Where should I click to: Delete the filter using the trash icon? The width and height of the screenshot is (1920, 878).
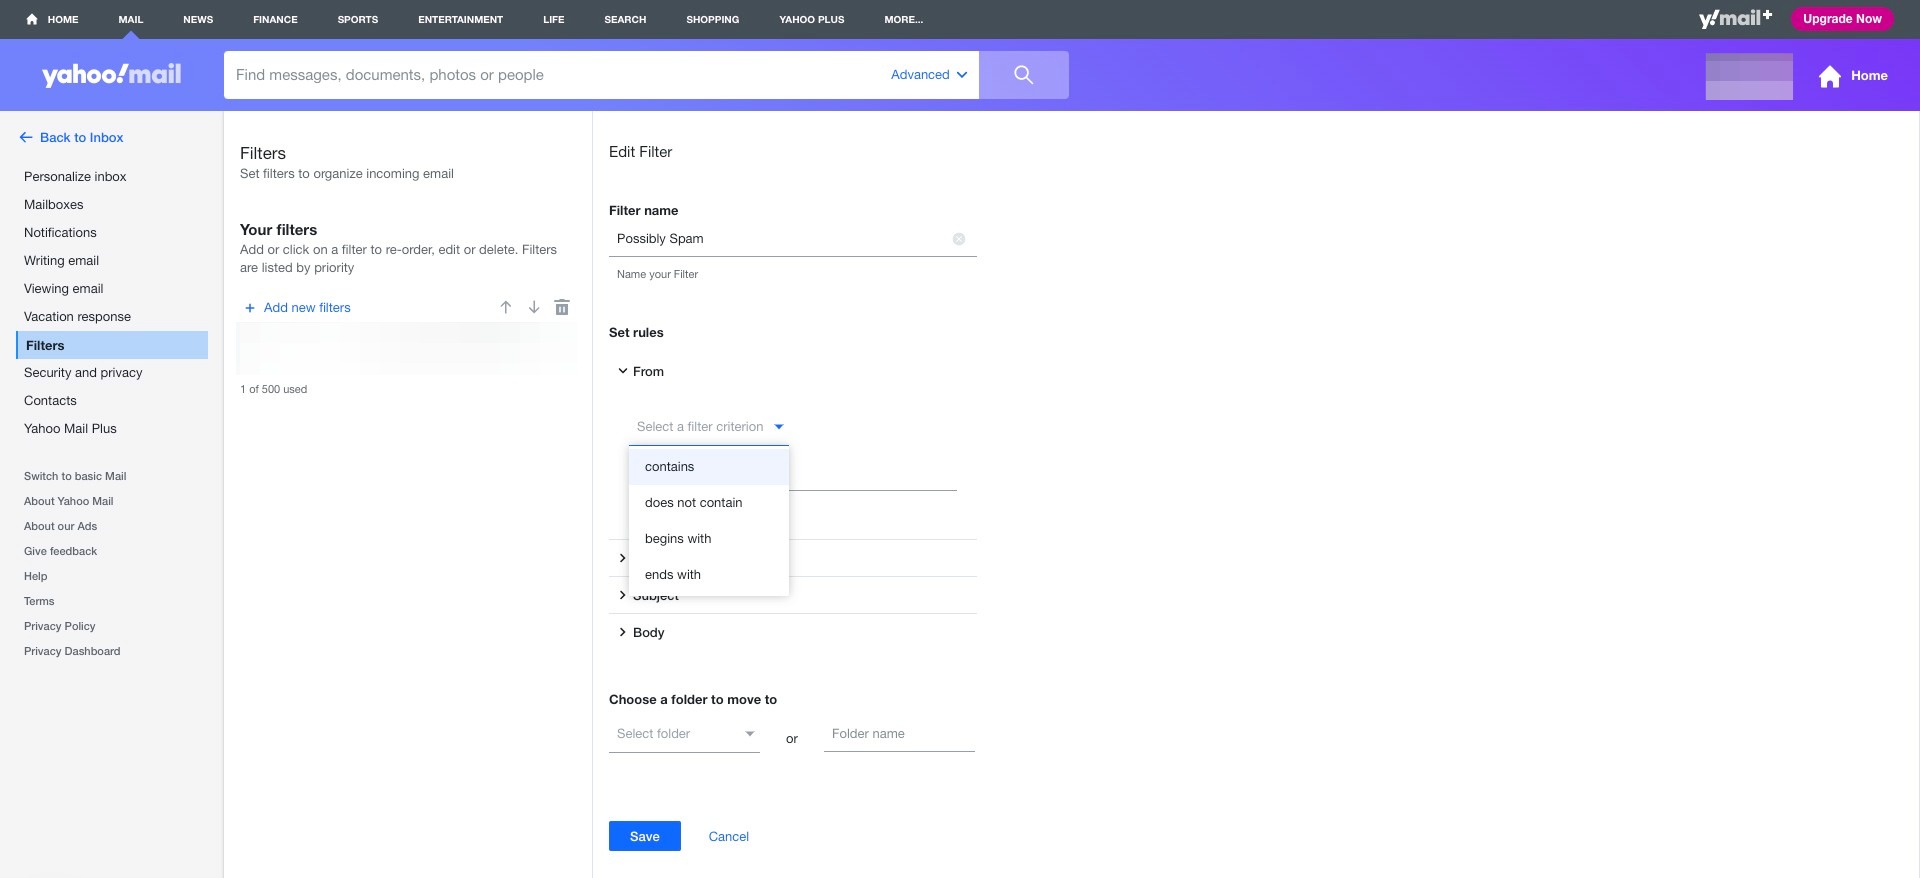(x=562, y=308)
